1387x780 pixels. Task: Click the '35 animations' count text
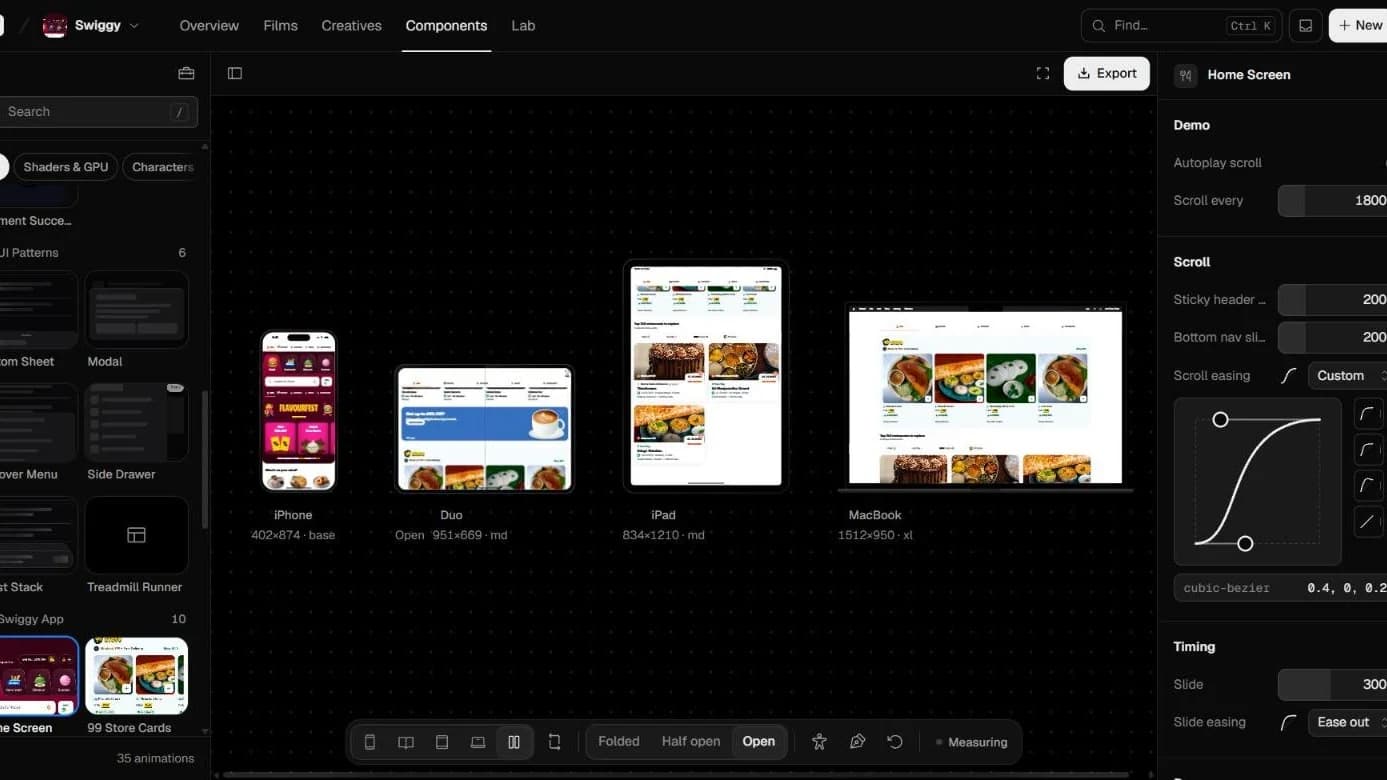[156, 758]
